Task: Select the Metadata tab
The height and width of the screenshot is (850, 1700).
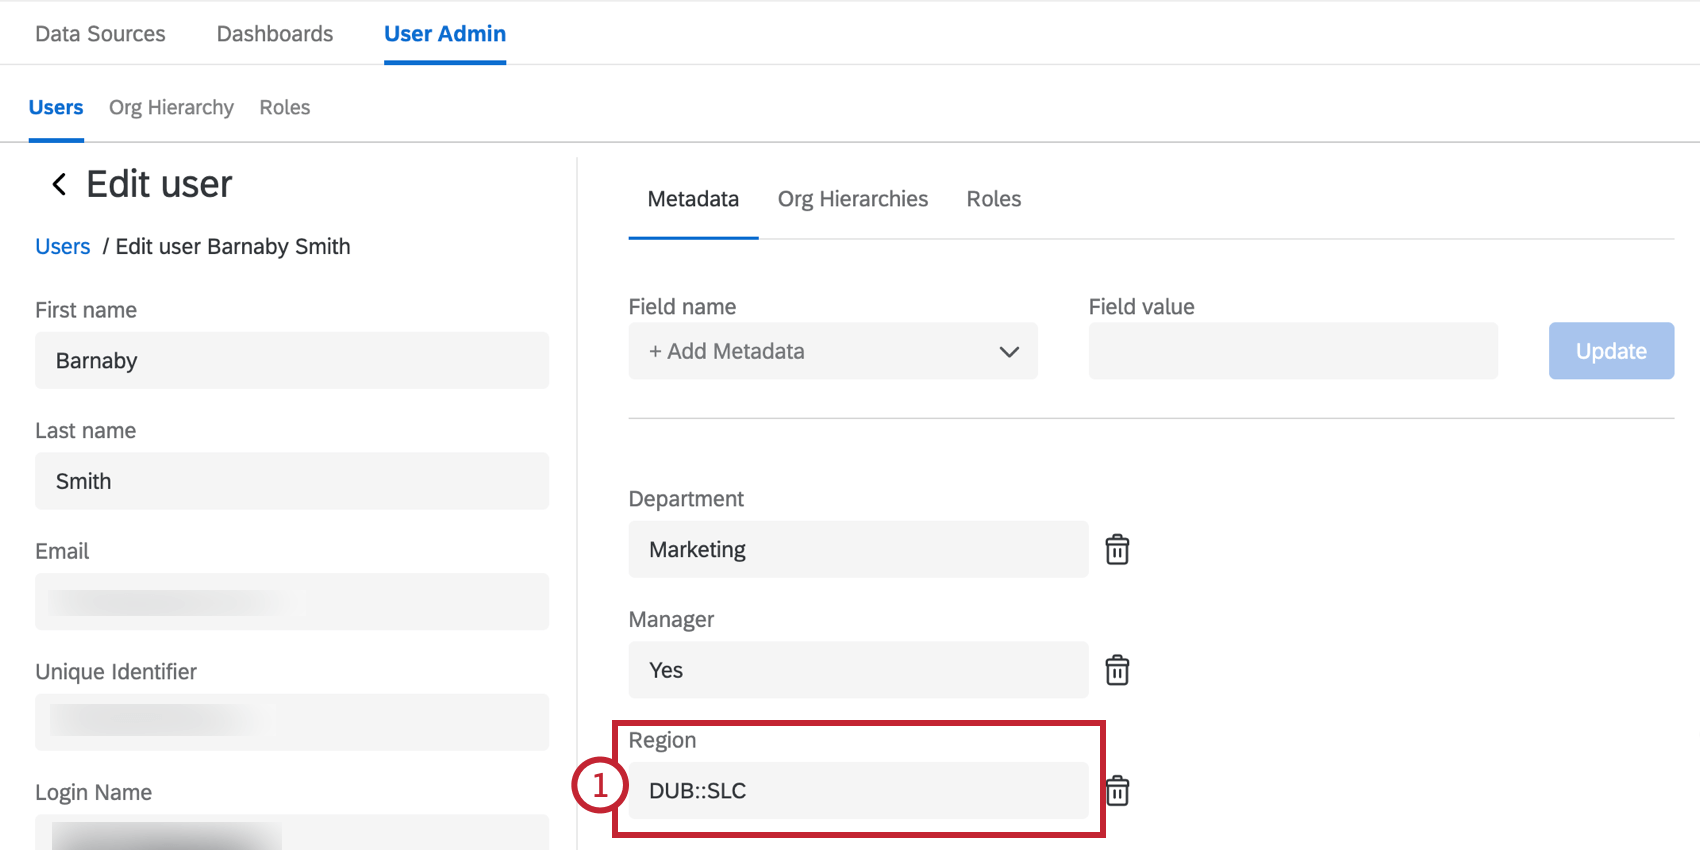Action: click(x=693, y=199)
